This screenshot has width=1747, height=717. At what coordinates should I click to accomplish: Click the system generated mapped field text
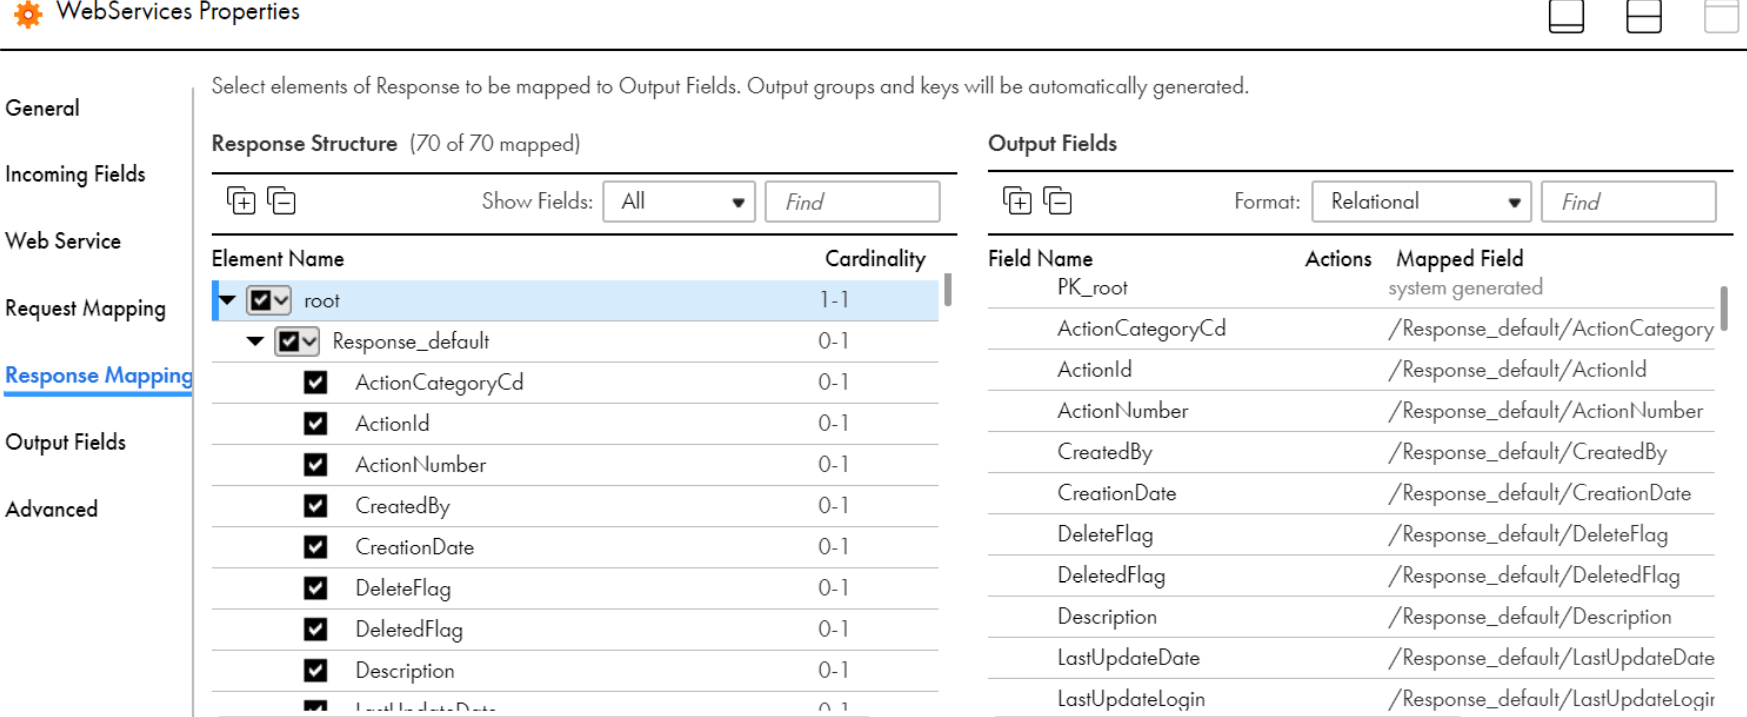1465,288
